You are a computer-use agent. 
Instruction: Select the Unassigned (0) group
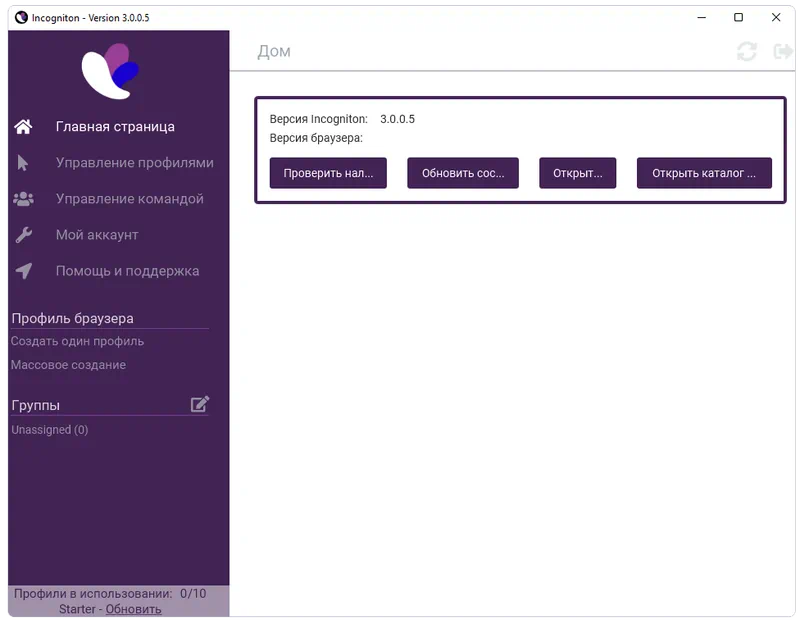(x=50, y=430)
